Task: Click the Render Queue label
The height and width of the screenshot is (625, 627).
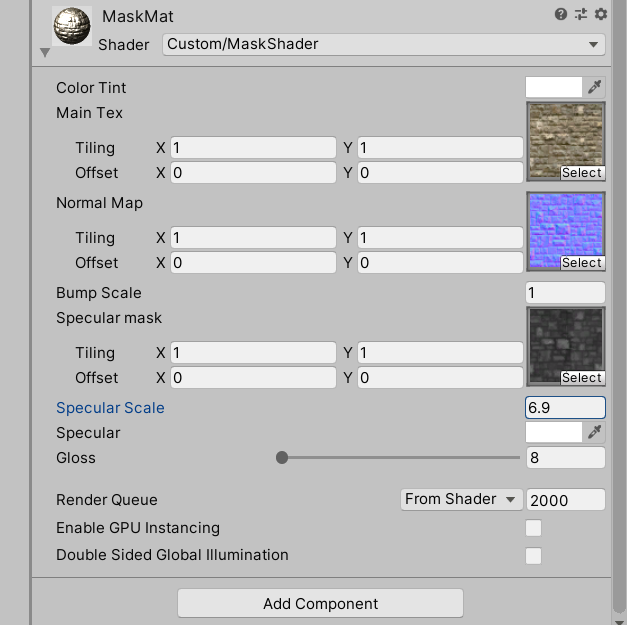Action: click(x=107, y=500)
